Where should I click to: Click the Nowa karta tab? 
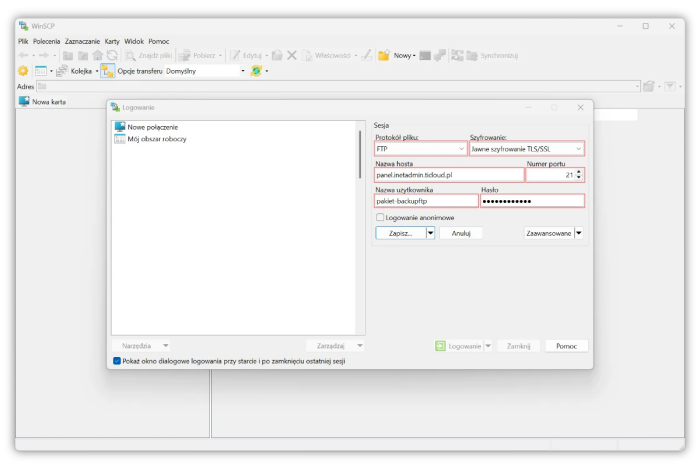click(42, 102)
